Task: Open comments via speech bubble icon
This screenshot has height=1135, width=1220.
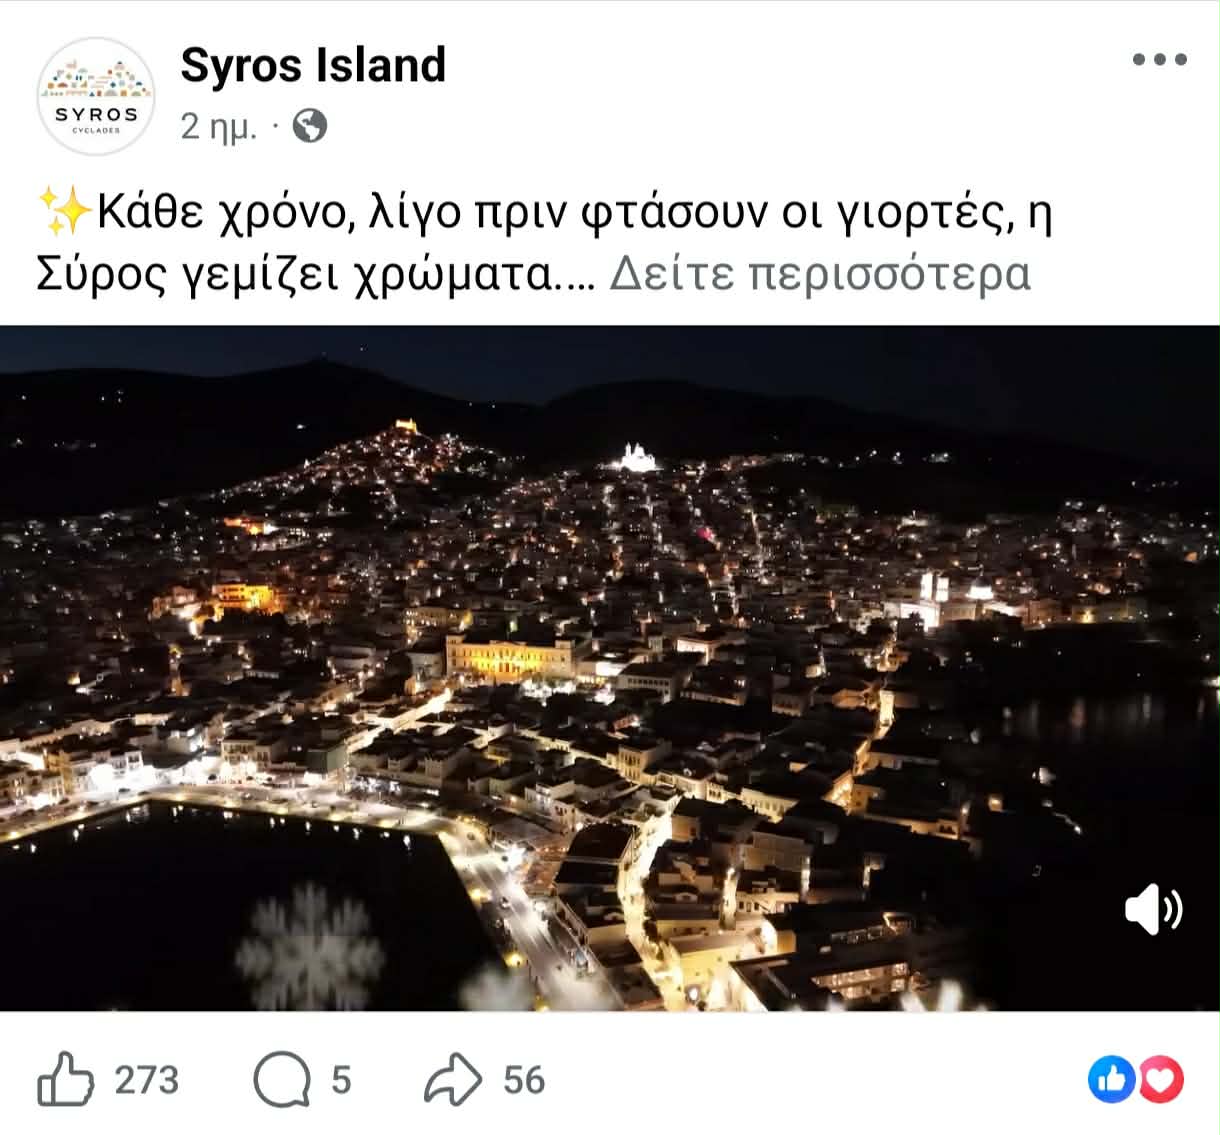Action: point(281,1080)
